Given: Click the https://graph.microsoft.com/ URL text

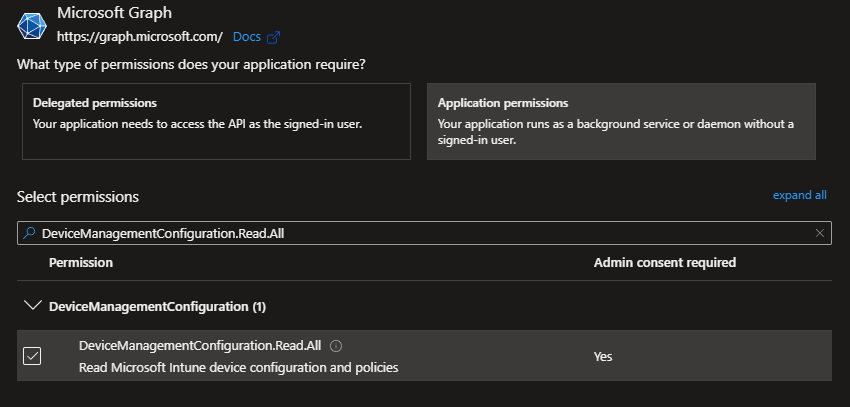Looking at the screenshot, I should tap(139, 37).
